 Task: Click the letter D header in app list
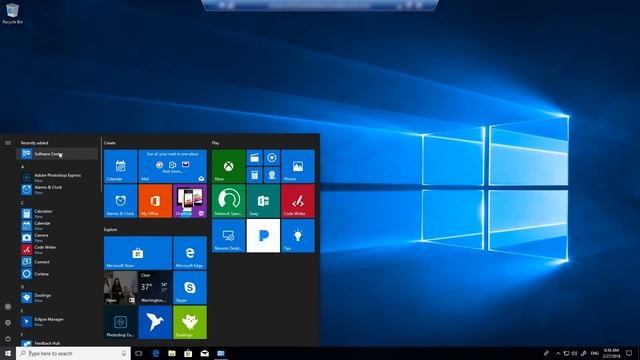point(22,287)
